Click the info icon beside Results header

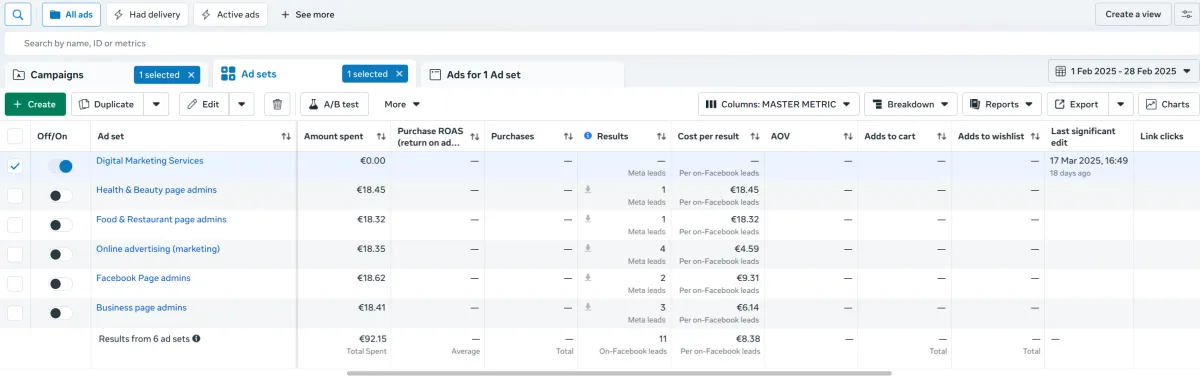588,136
